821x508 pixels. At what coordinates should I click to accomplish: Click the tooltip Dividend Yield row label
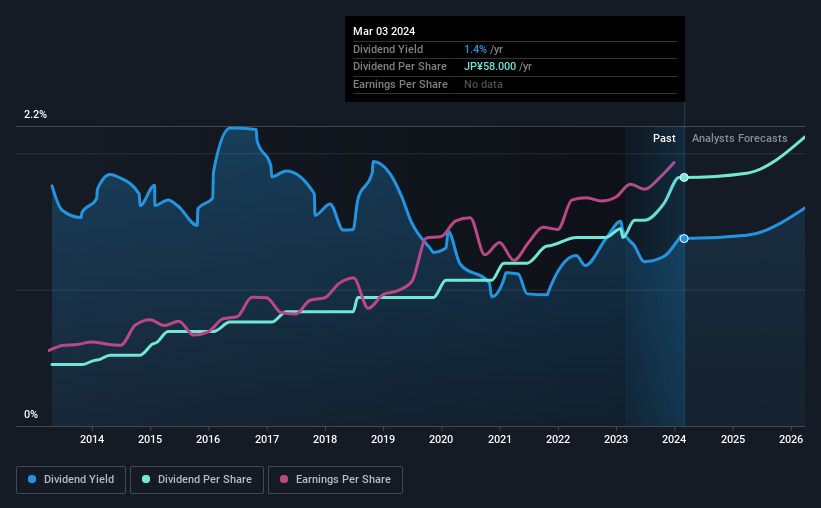coord(388,49)
